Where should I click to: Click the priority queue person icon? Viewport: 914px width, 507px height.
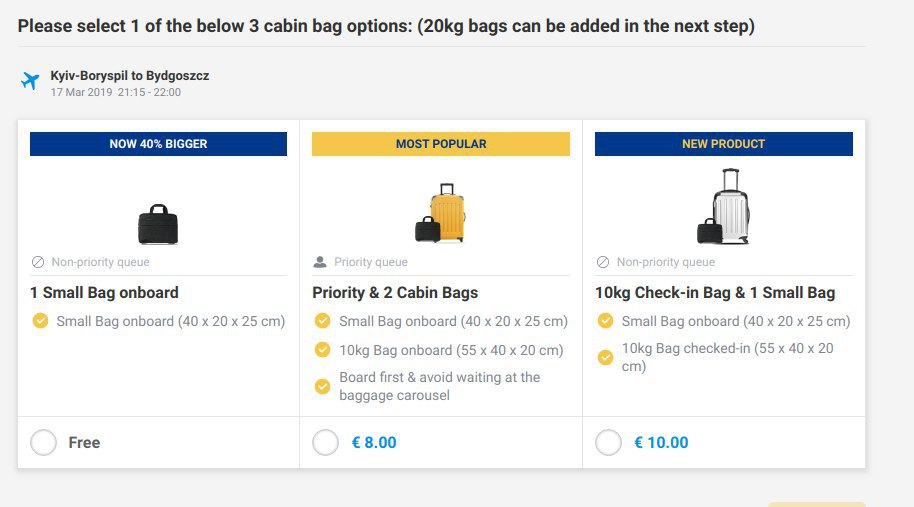coord(320,262)
